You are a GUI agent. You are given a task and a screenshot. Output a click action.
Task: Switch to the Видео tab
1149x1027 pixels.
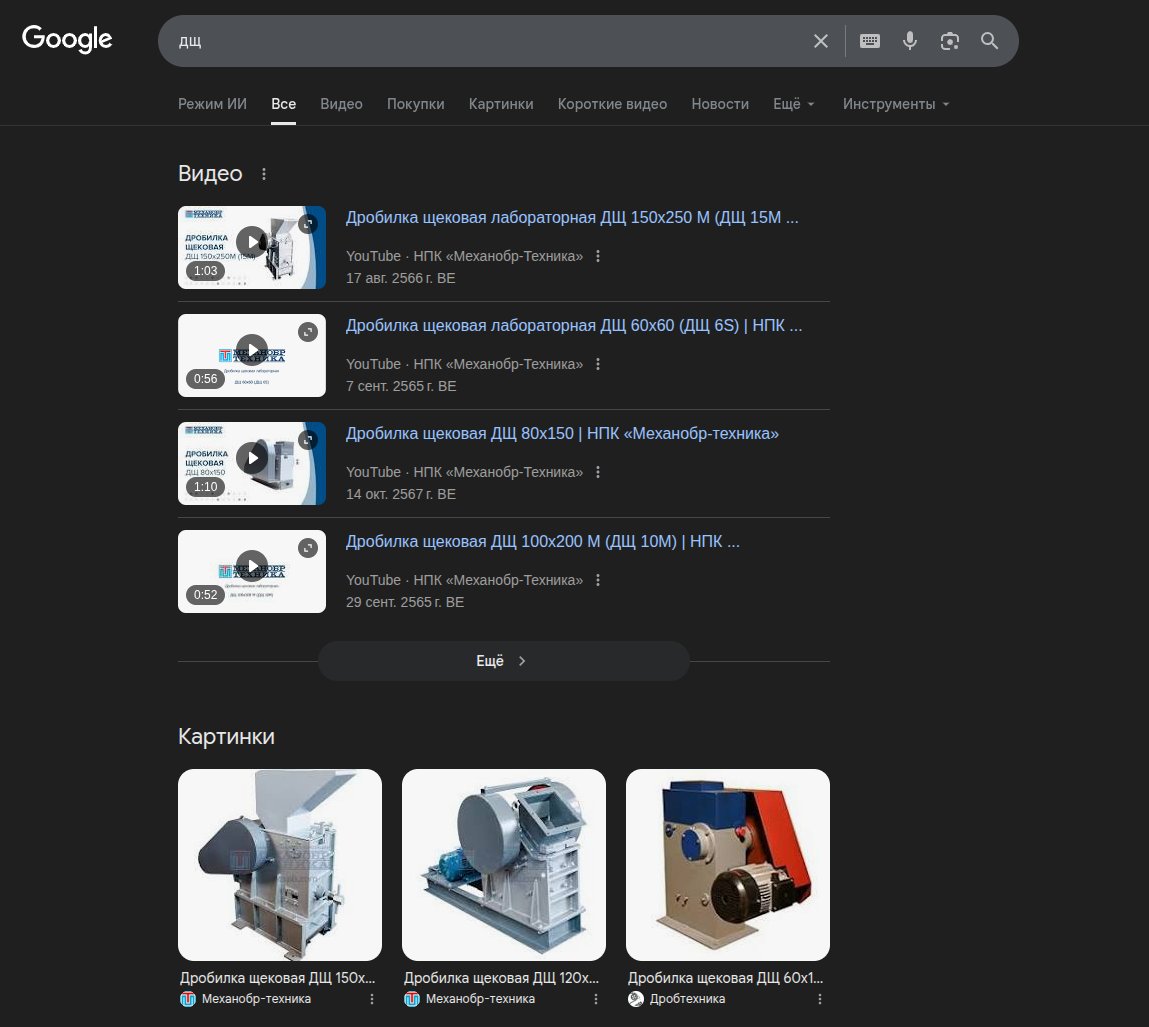tap(341, 104)
